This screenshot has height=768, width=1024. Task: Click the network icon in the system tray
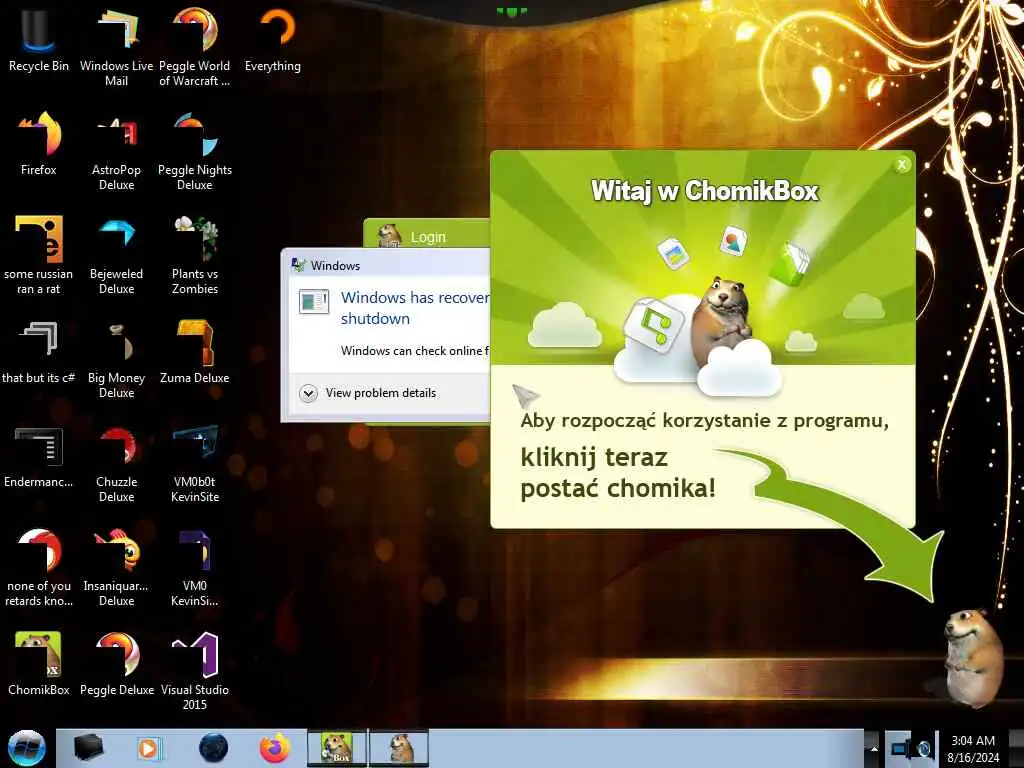[900, 748]
